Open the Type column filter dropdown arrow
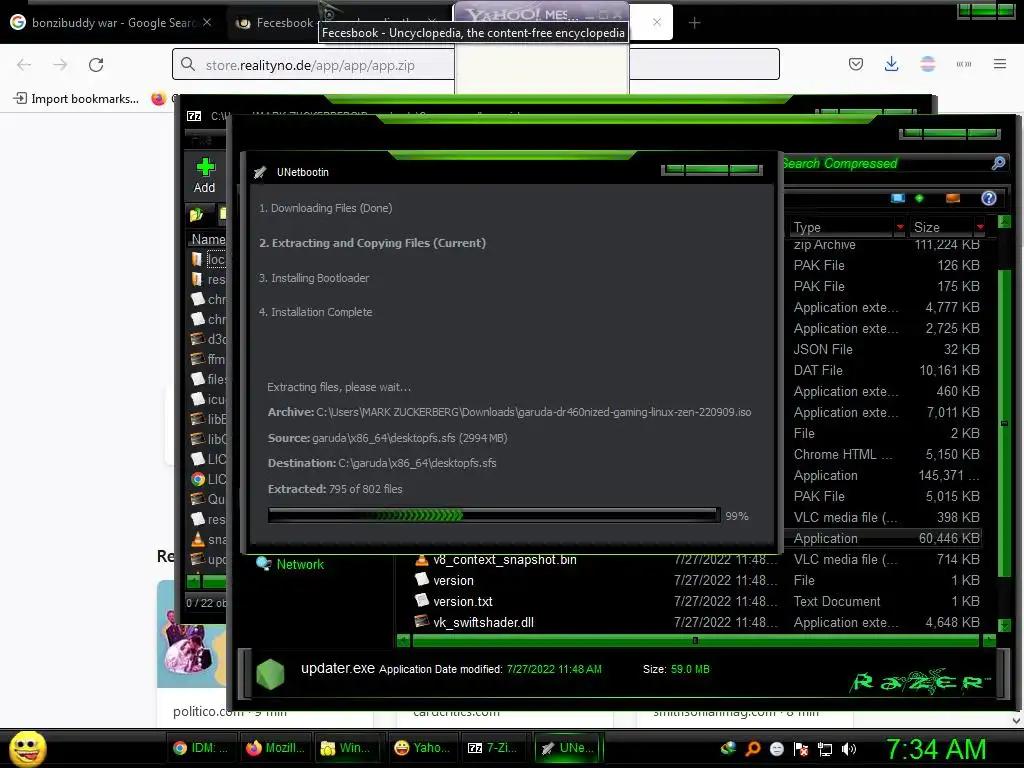This screenshot has height=768, width=1024. click(x=900, y=227)
